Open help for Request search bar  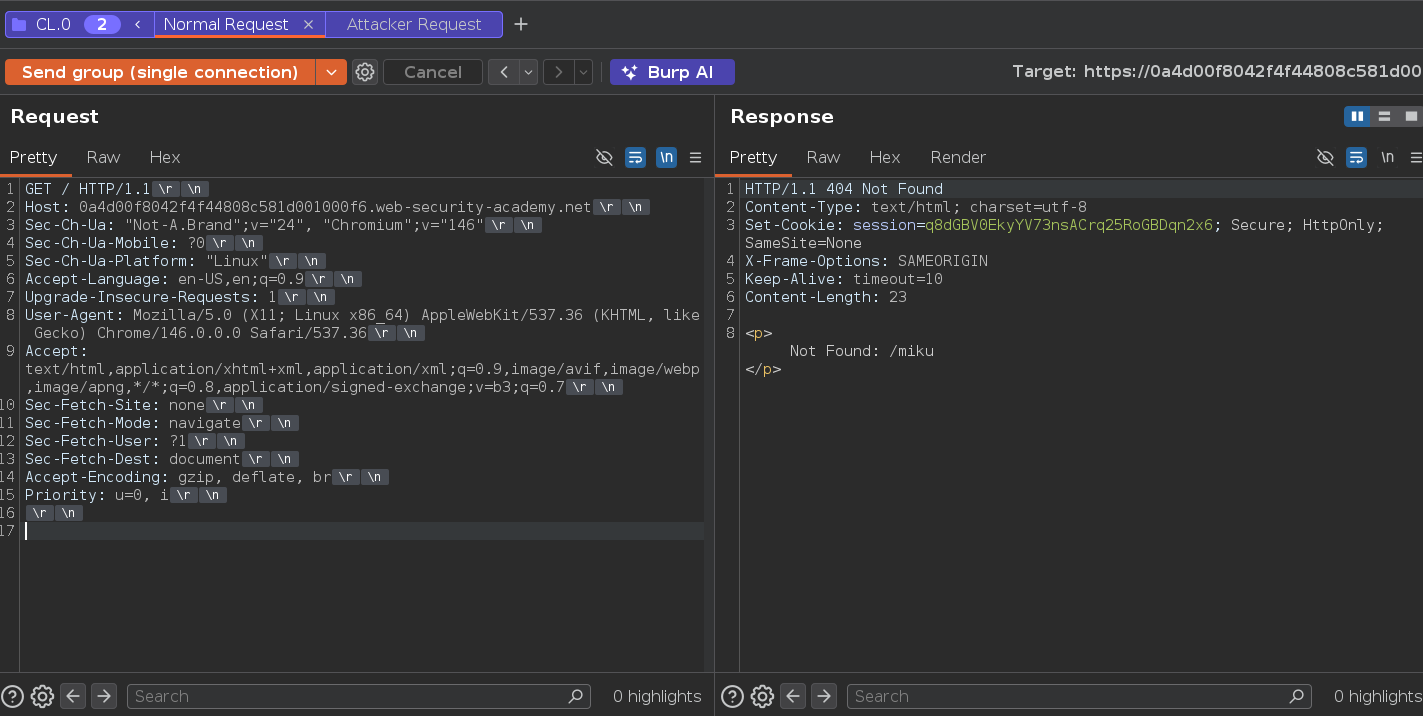pyautogui.click(x=12, y=696)
